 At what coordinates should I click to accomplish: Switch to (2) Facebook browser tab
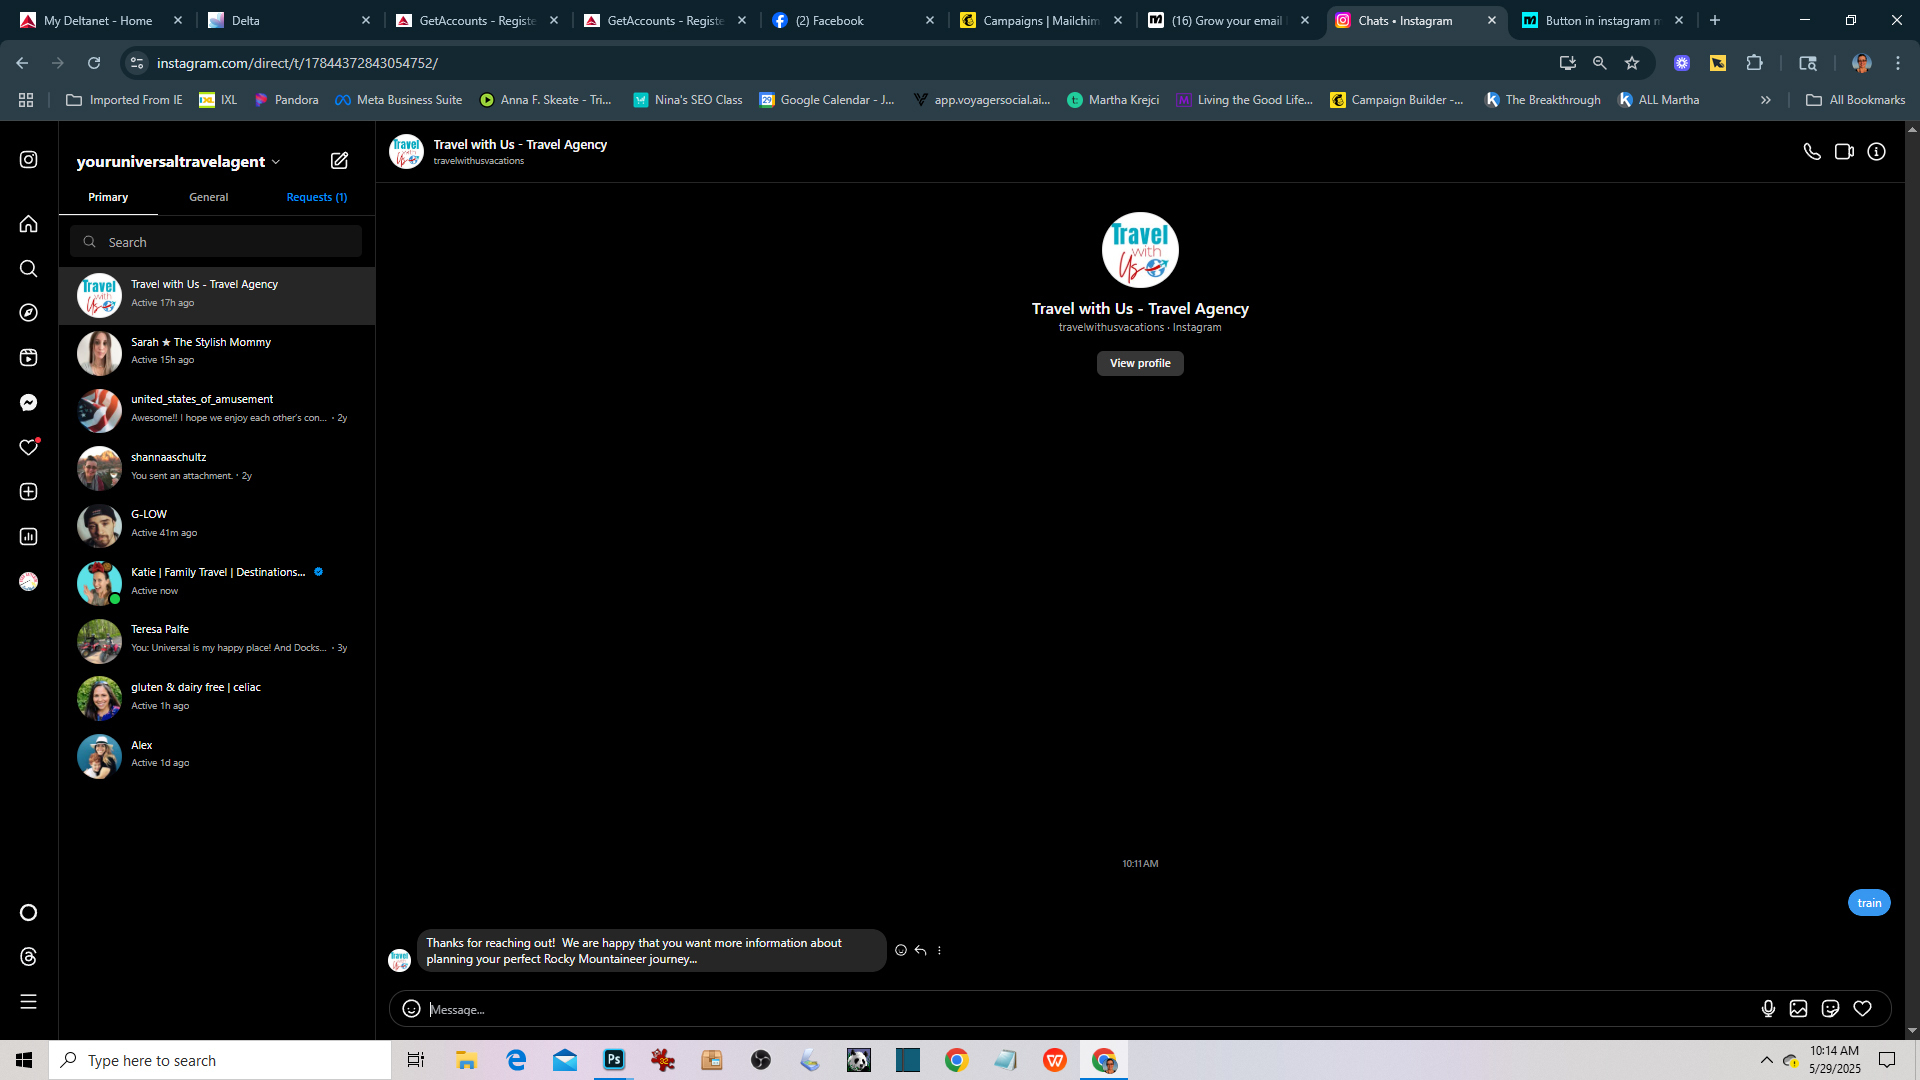854,20
